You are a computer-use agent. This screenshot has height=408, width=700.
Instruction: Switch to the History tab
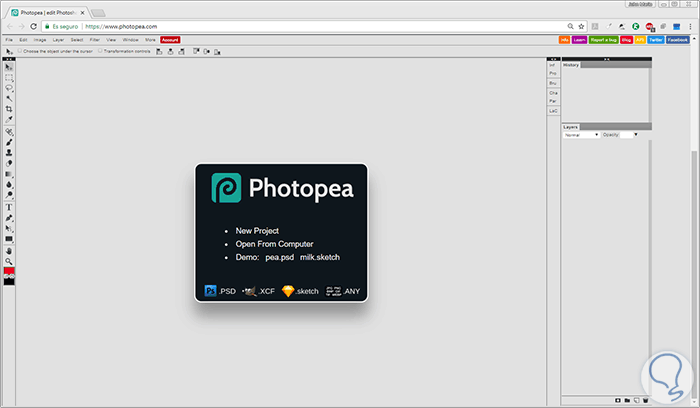tap(571, 65)
